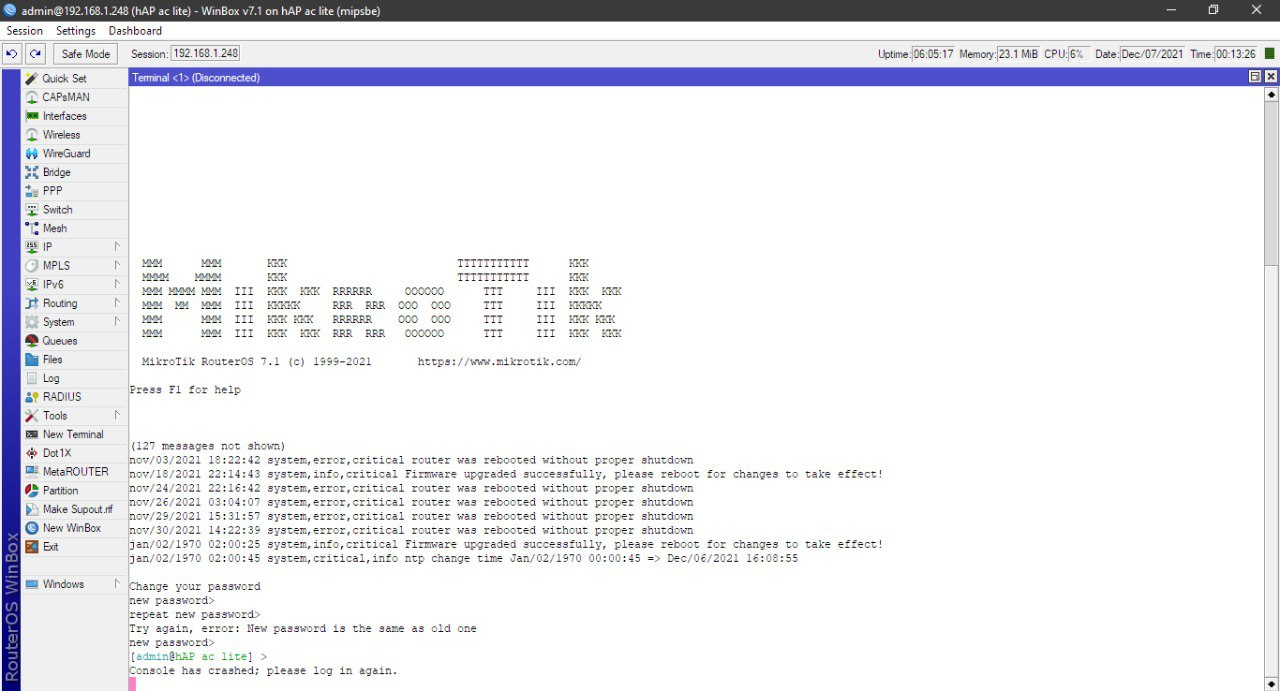Open the Files folder icon

32,360
